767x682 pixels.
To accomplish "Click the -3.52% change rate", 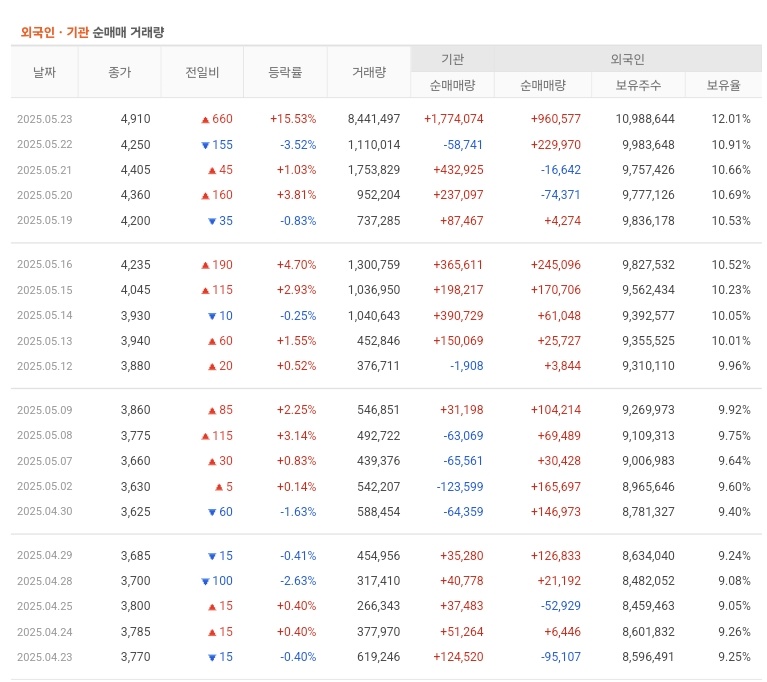I will click(298, 145).
